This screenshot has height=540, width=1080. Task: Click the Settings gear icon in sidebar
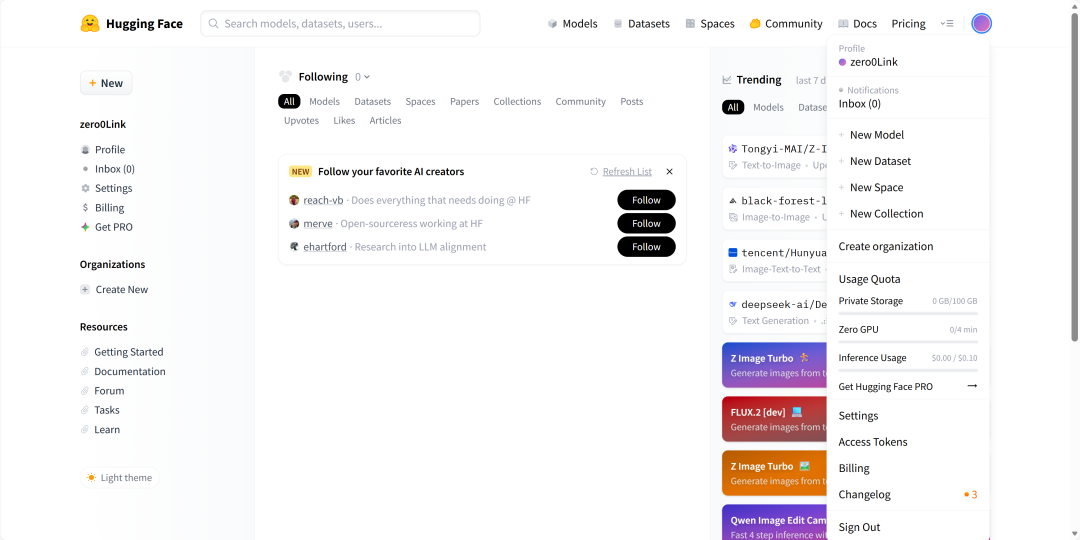pos(86,188)
